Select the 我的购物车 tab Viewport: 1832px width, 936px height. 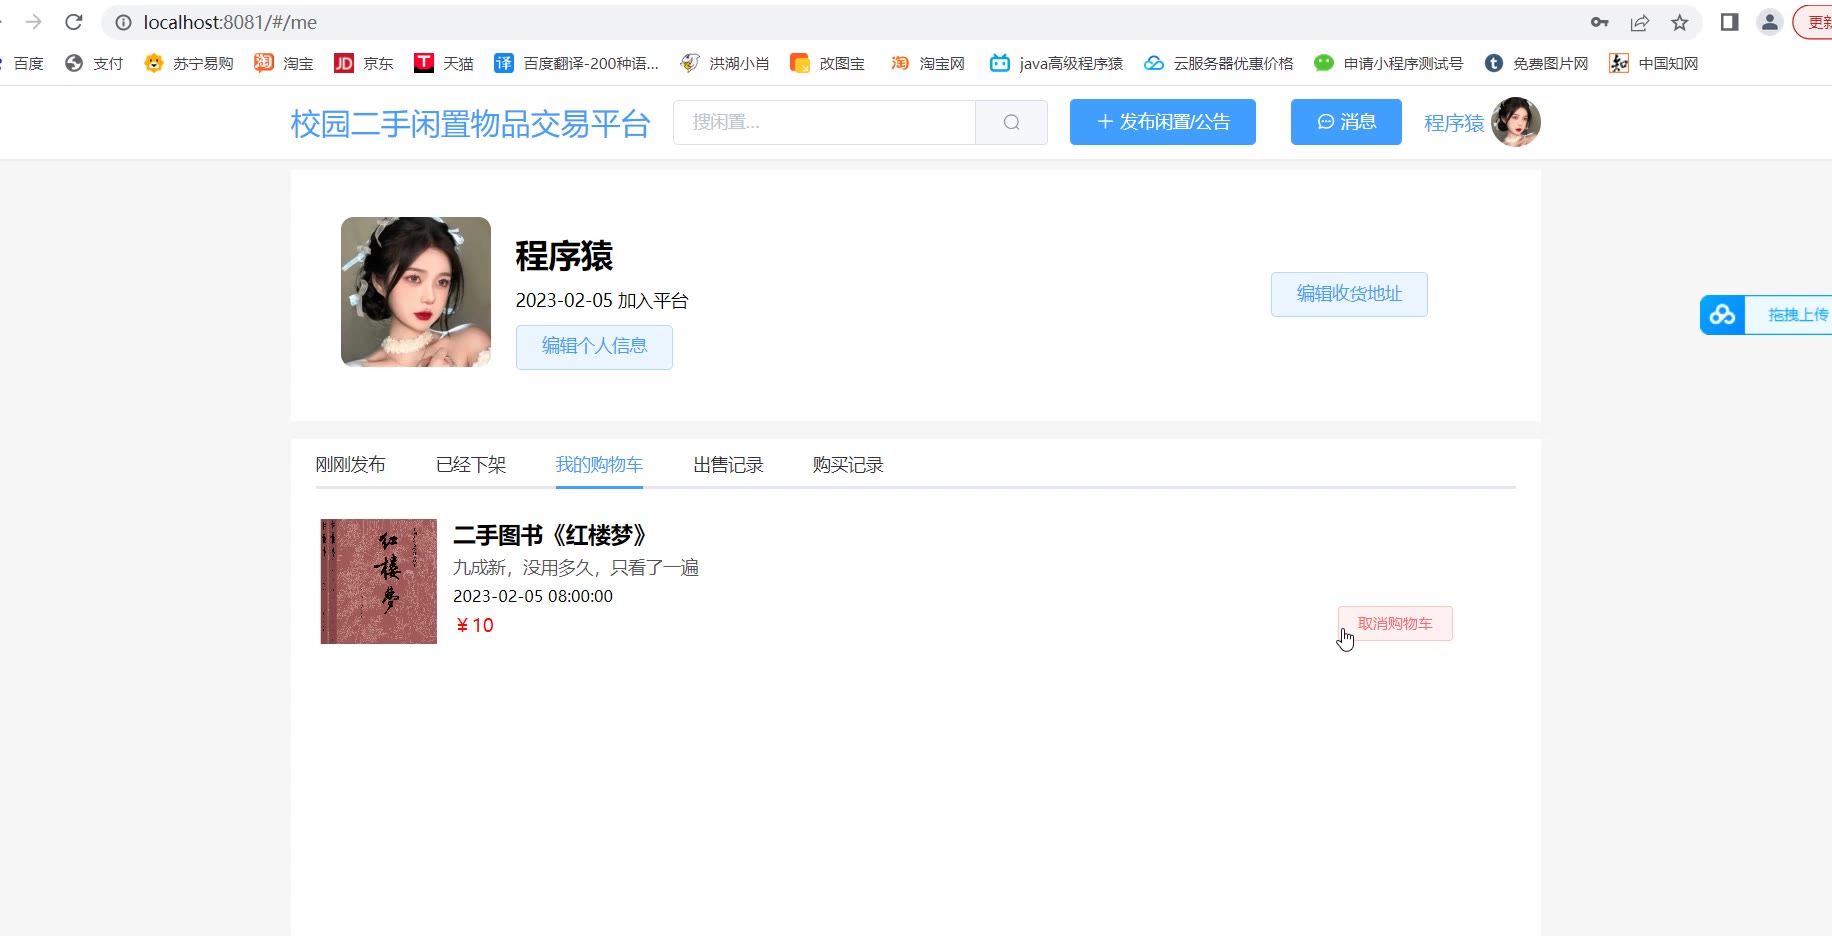coord(599,465)
